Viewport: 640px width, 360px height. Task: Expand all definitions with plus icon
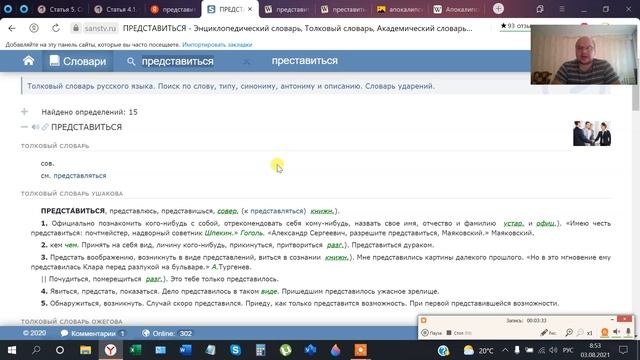(24, 111)
